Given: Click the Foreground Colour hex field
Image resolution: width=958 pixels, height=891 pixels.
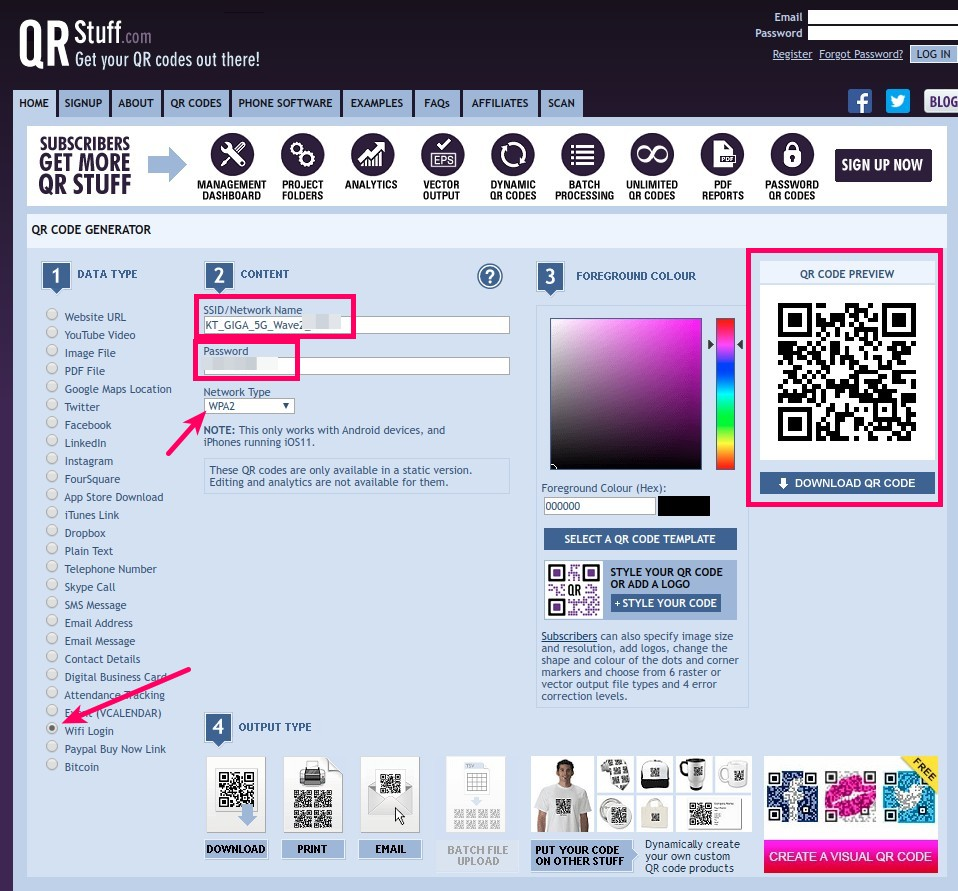Looking at the screenshot, I should pyautogui.click(x=599, y=506).
